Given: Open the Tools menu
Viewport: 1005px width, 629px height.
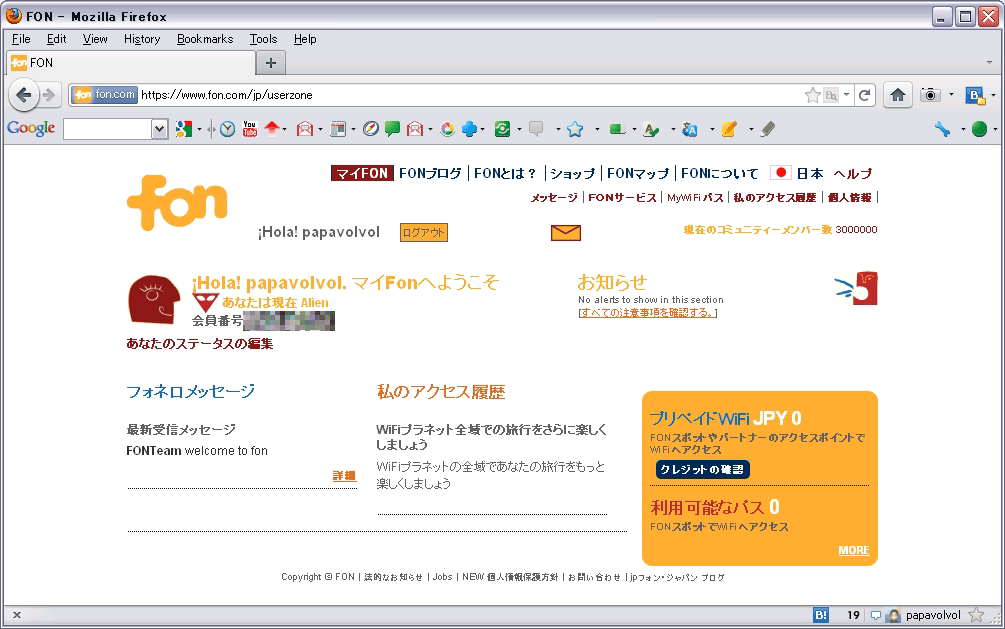Looking at the screenshot, I should tap(263, 39).
